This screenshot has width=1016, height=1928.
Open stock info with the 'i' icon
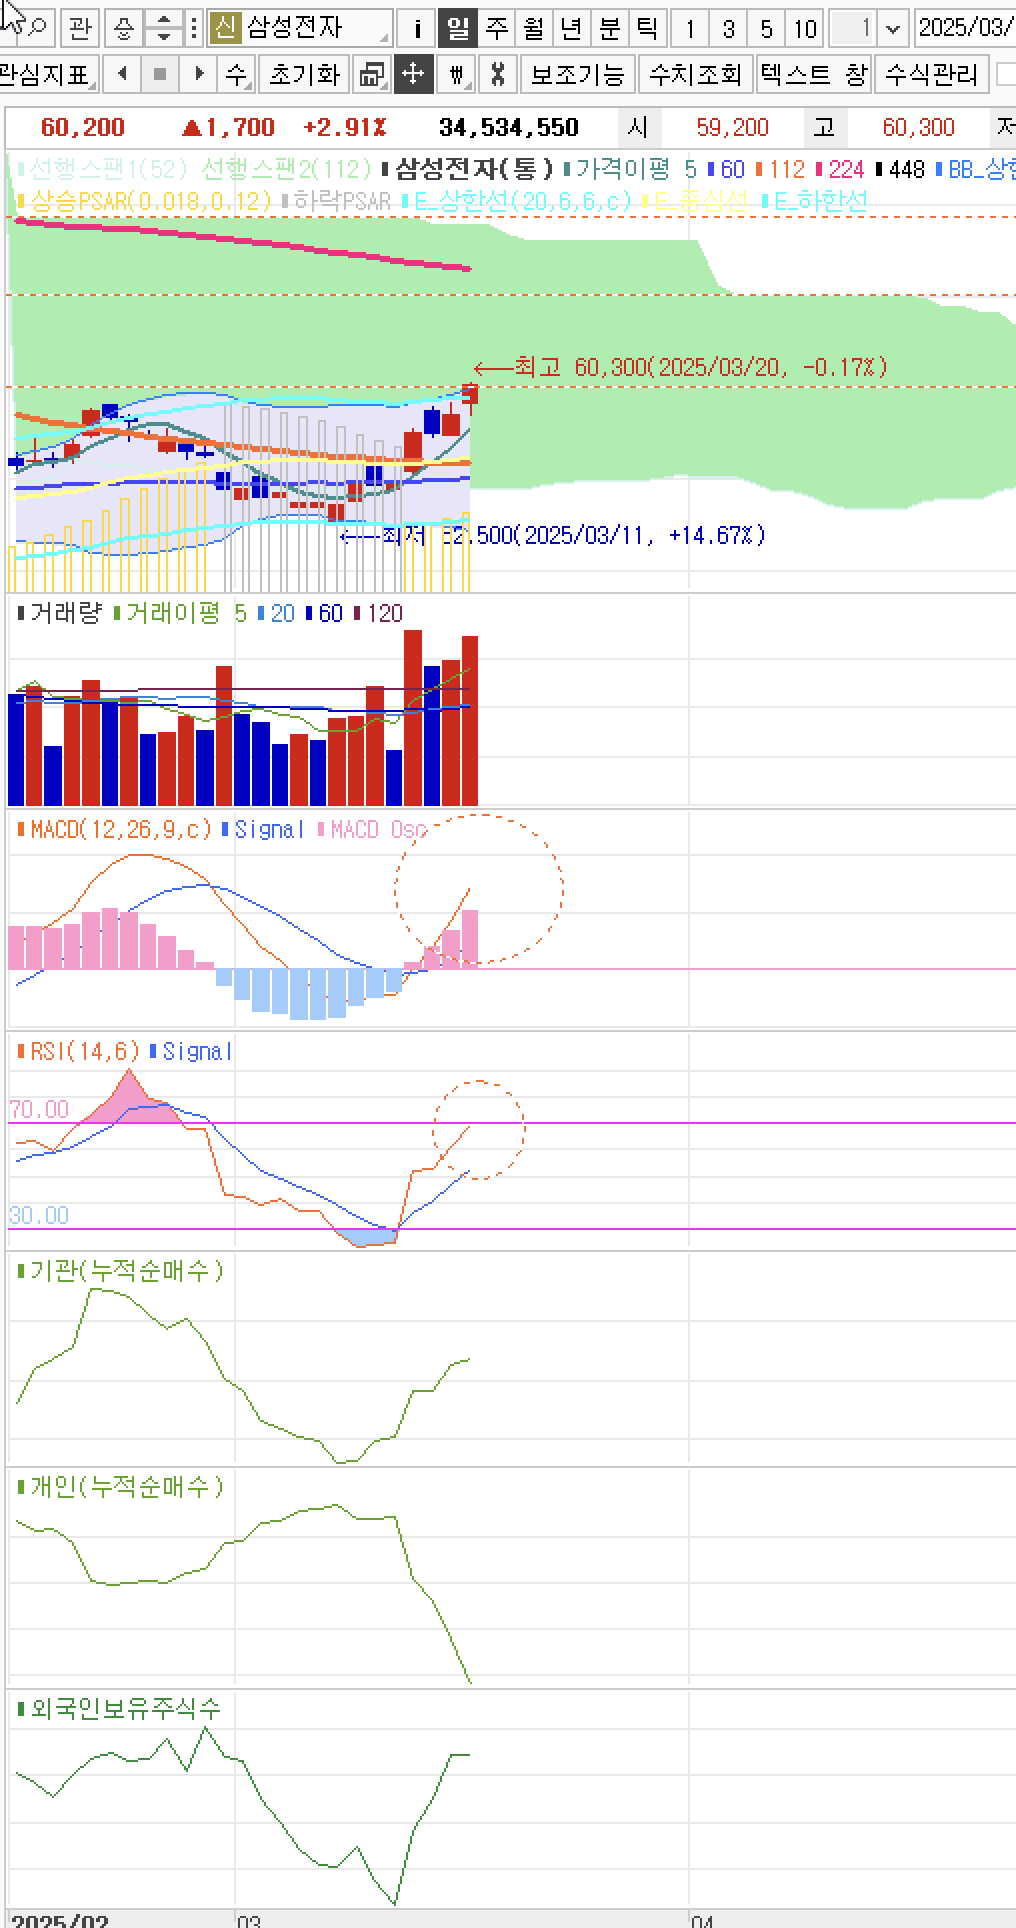[x=417, y=28]
